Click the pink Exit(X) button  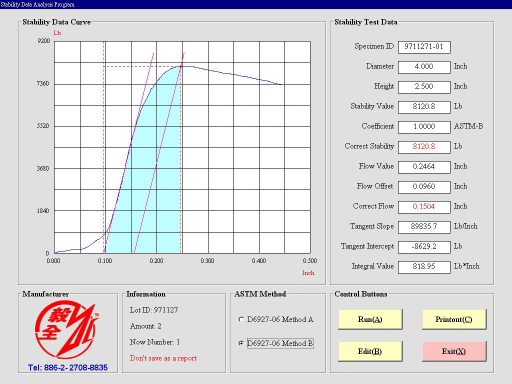[454, 351]
